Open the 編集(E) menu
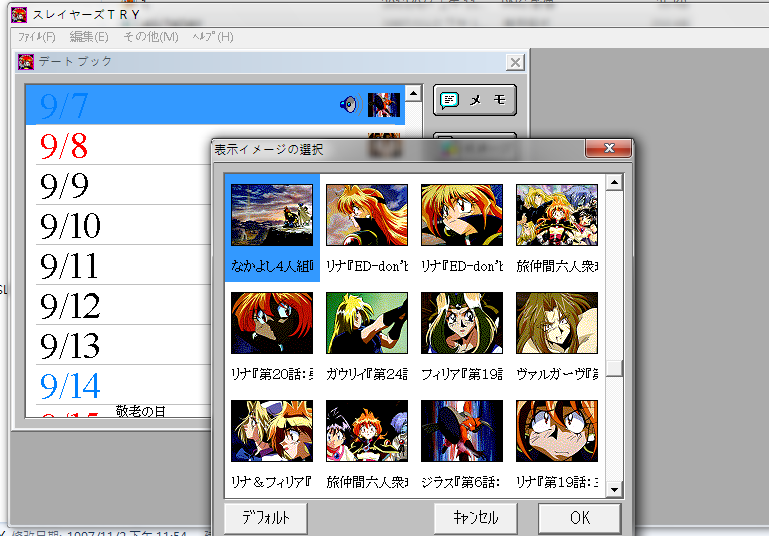Image resolution: width=769 pixels, height=536 pixels. coord(89,37)
